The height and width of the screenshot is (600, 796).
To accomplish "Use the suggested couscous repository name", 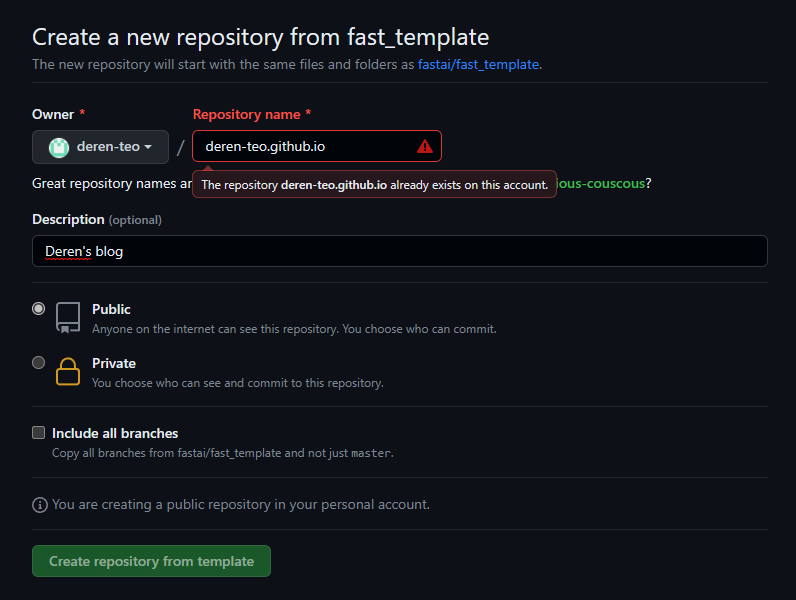I will coord(601,183).
